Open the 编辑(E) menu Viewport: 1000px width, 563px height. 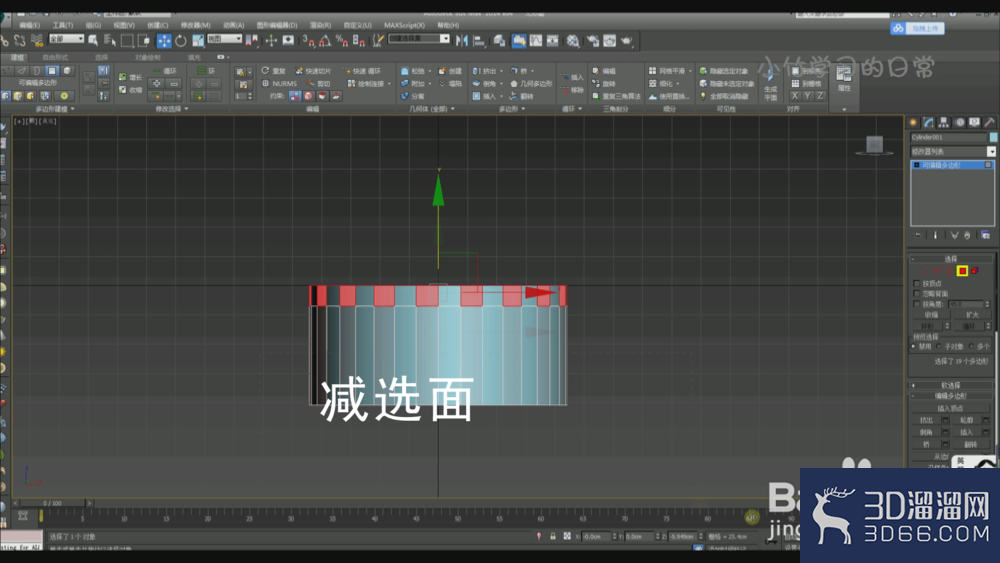[29, 25]
